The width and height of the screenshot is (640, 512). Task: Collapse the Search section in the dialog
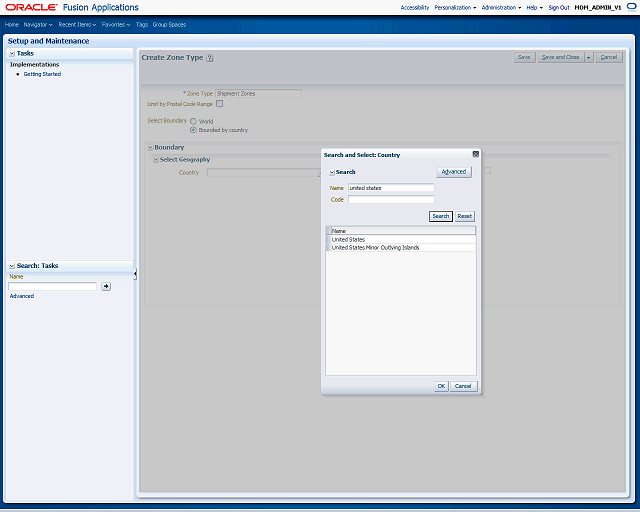coord(332,172)
